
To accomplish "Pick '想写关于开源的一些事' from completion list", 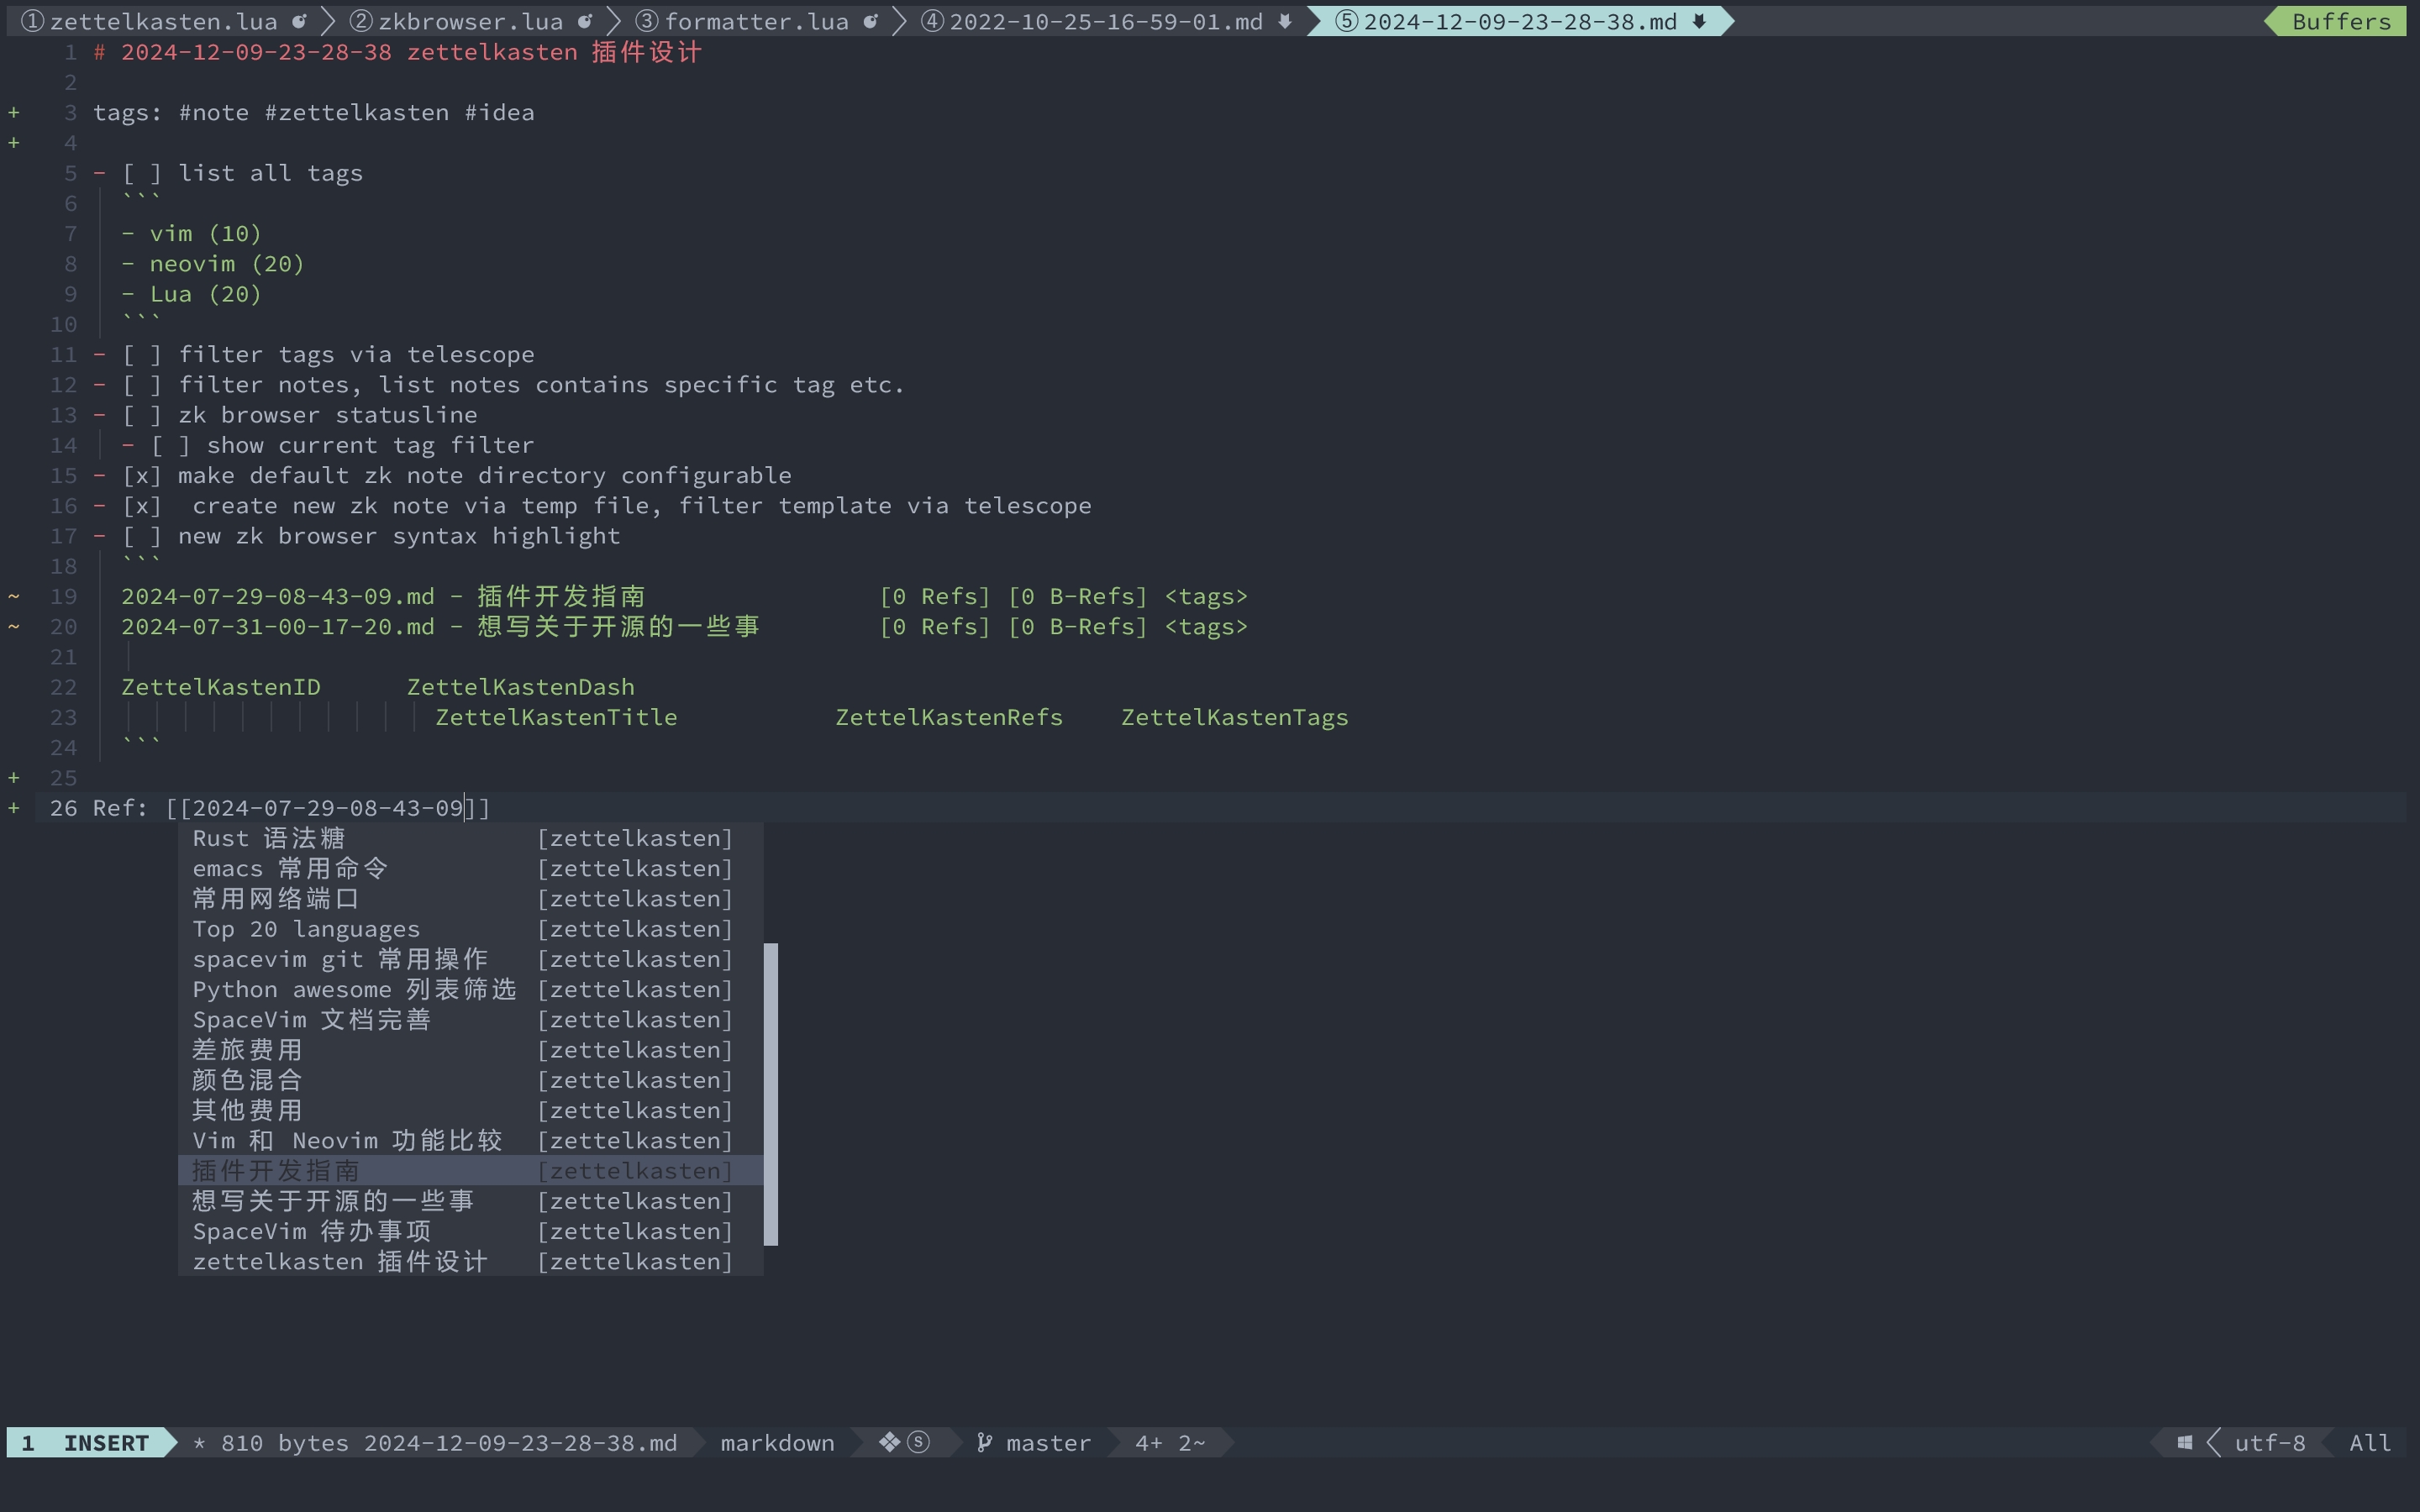I will [332, 1201].
